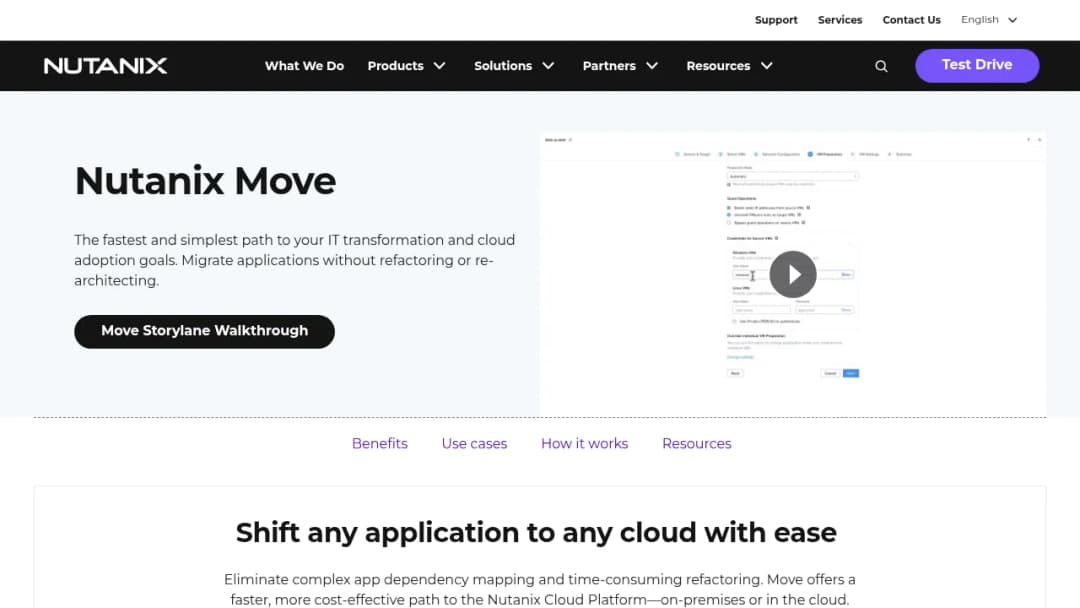
Task: Open the English language dropdown
Action: pos(989,19)
